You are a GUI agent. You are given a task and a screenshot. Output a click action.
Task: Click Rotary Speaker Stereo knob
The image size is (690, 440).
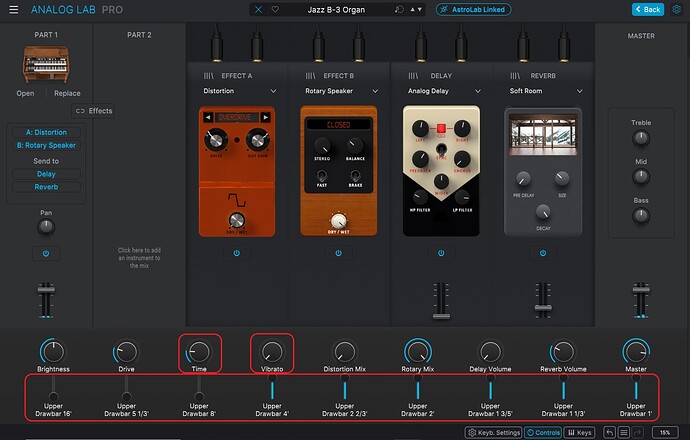[x=322, y=146]
